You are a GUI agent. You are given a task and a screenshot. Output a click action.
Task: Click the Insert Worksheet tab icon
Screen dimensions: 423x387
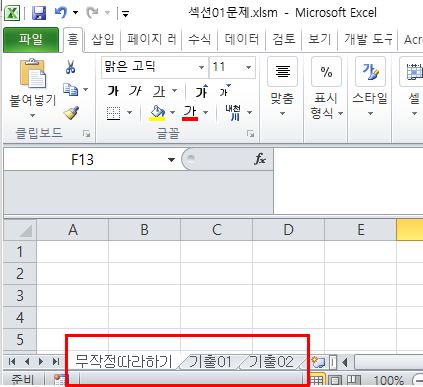pos(318,362)
